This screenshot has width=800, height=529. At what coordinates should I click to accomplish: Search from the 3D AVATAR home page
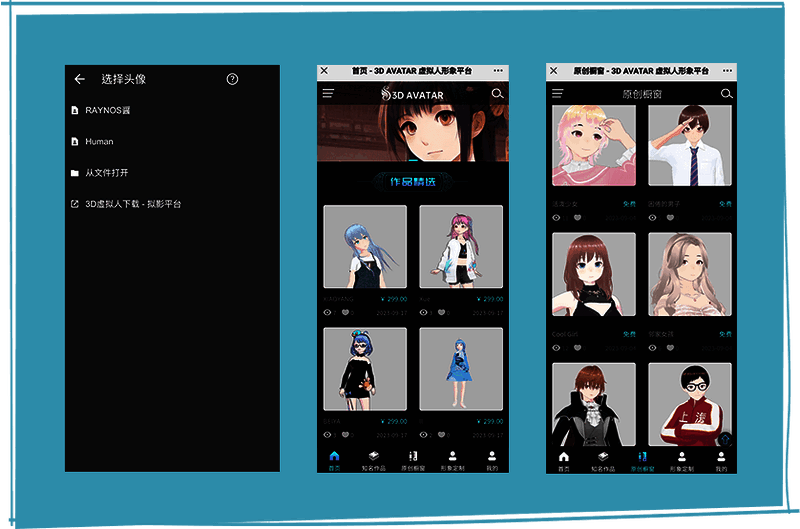[x=497, y=94]
